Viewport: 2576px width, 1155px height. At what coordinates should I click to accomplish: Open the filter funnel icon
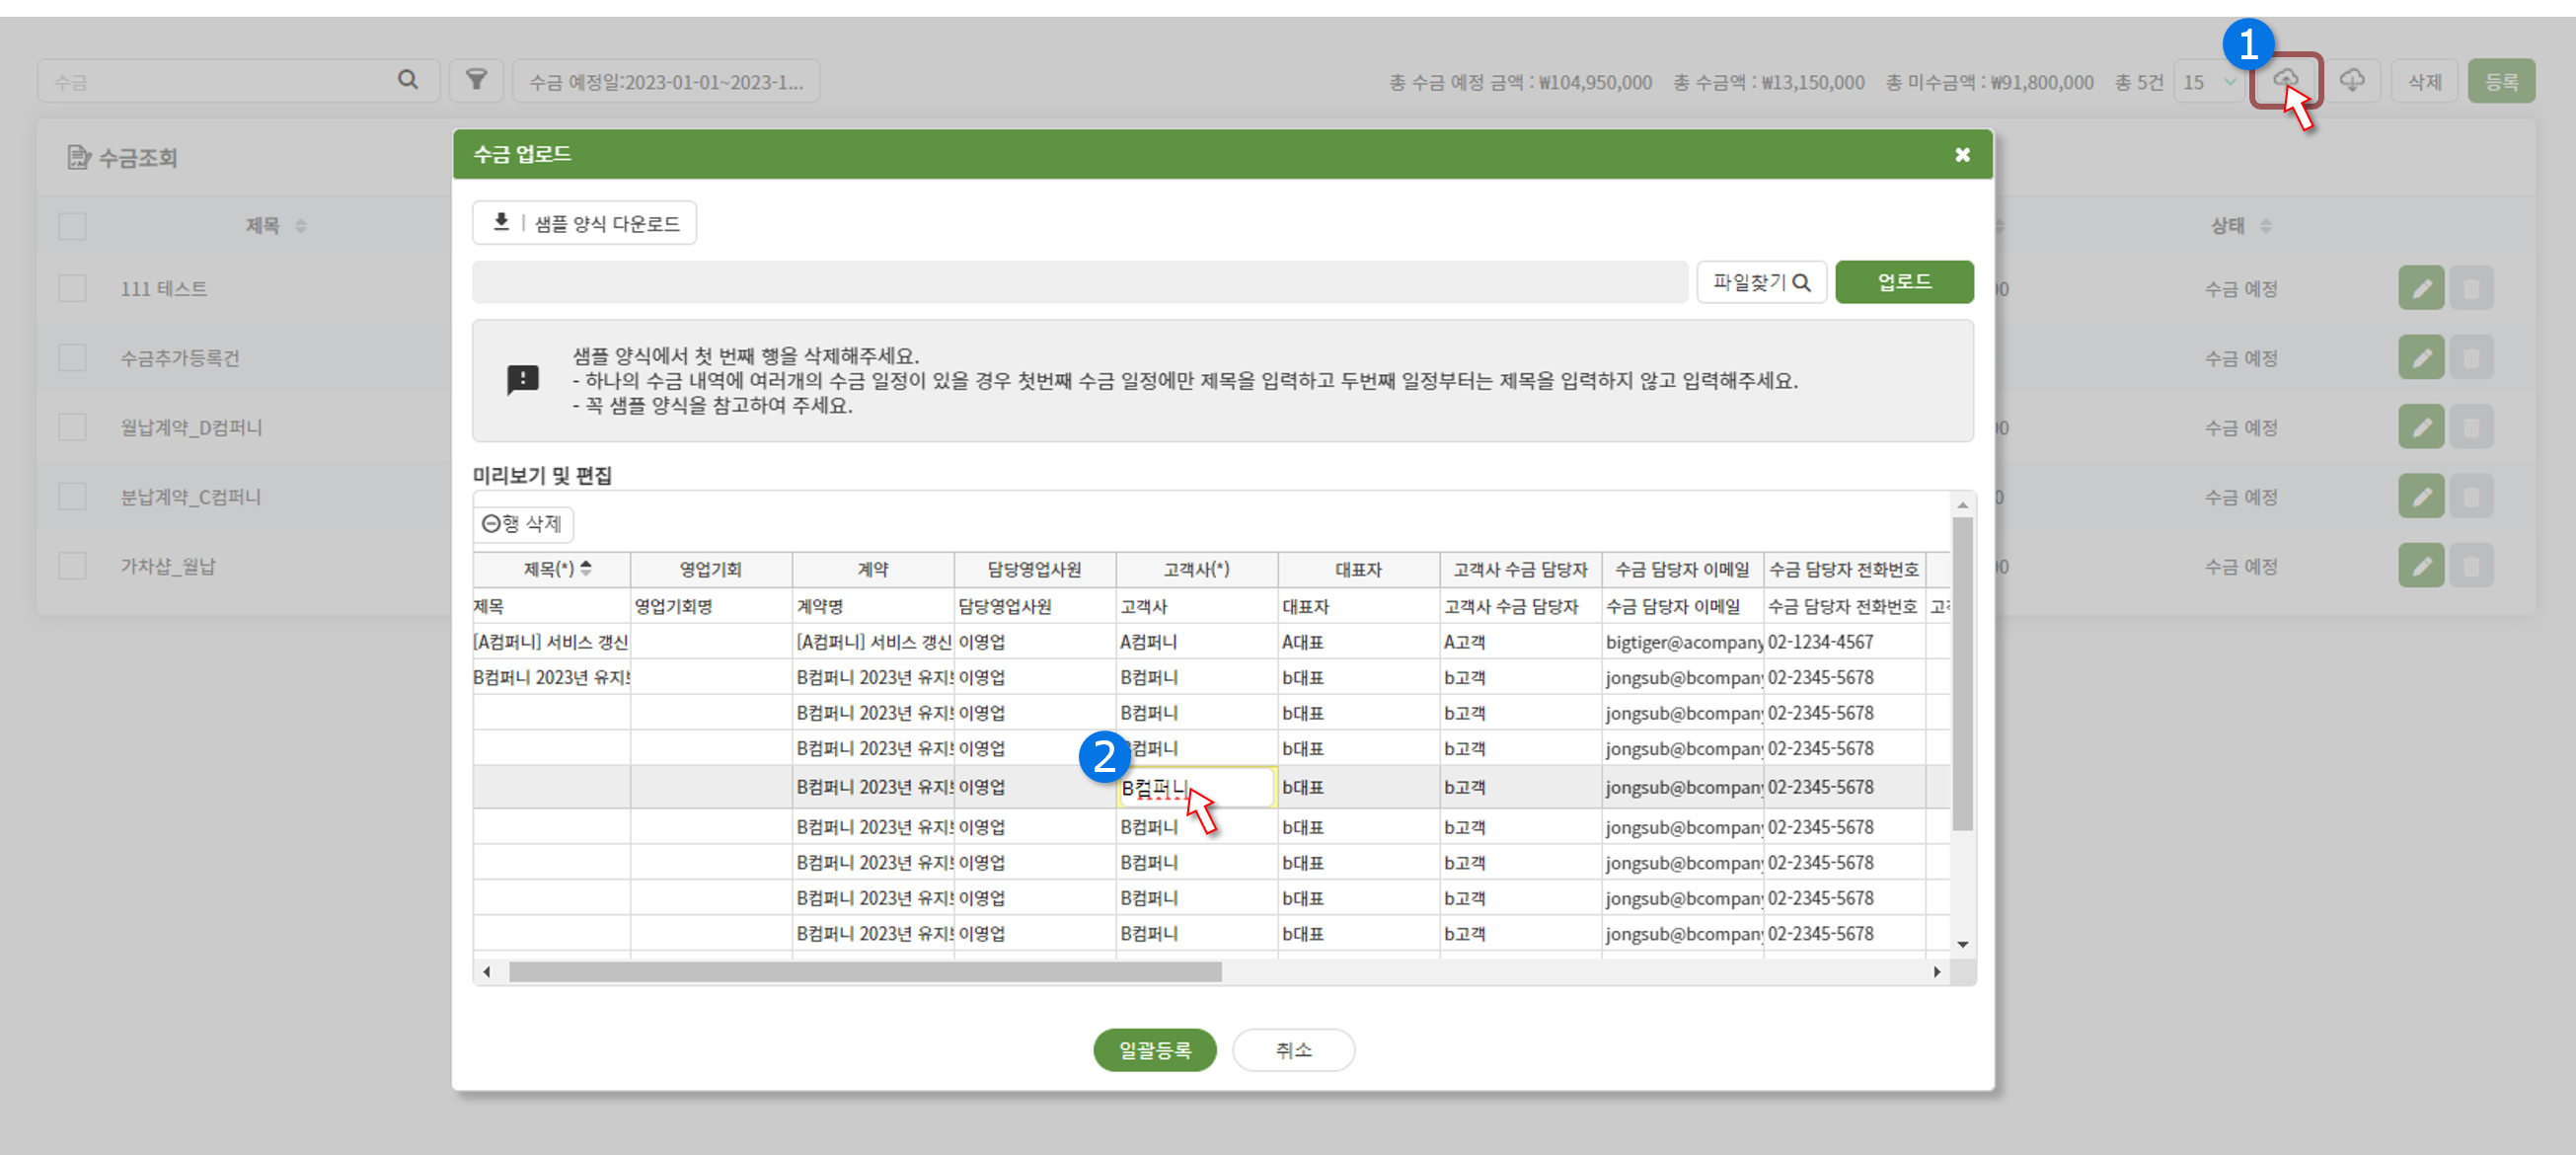coord(476,80)
